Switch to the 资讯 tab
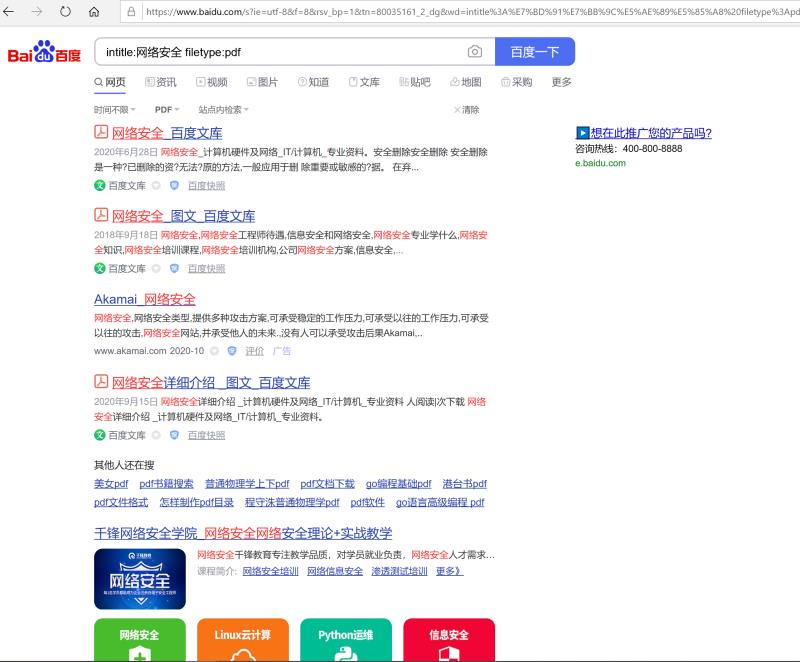The height and width of the screenshot is (662, 800). (x=161, y=82)
